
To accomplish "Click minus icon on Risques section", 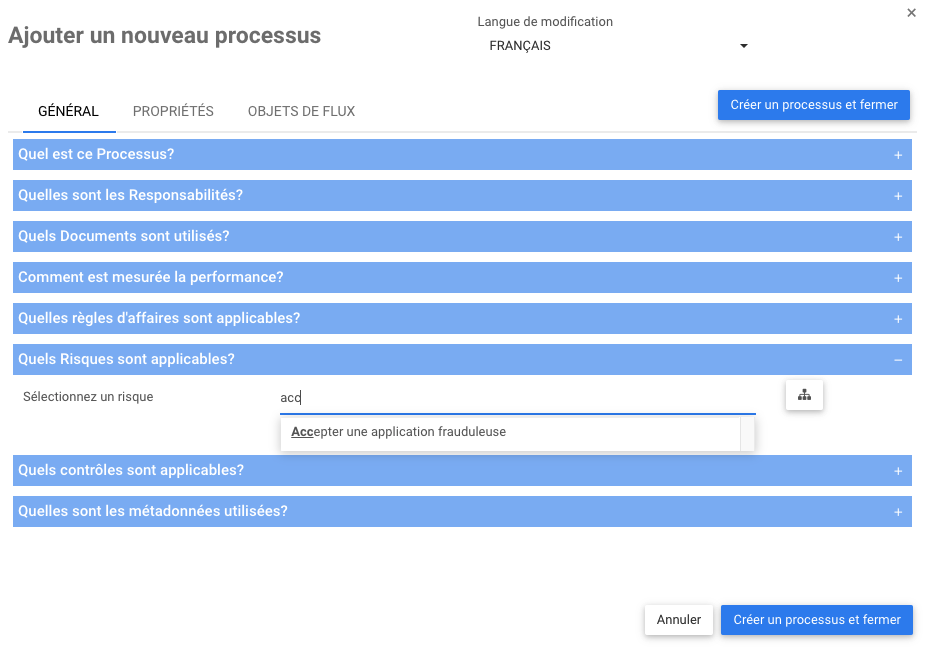I will (898, 360).
